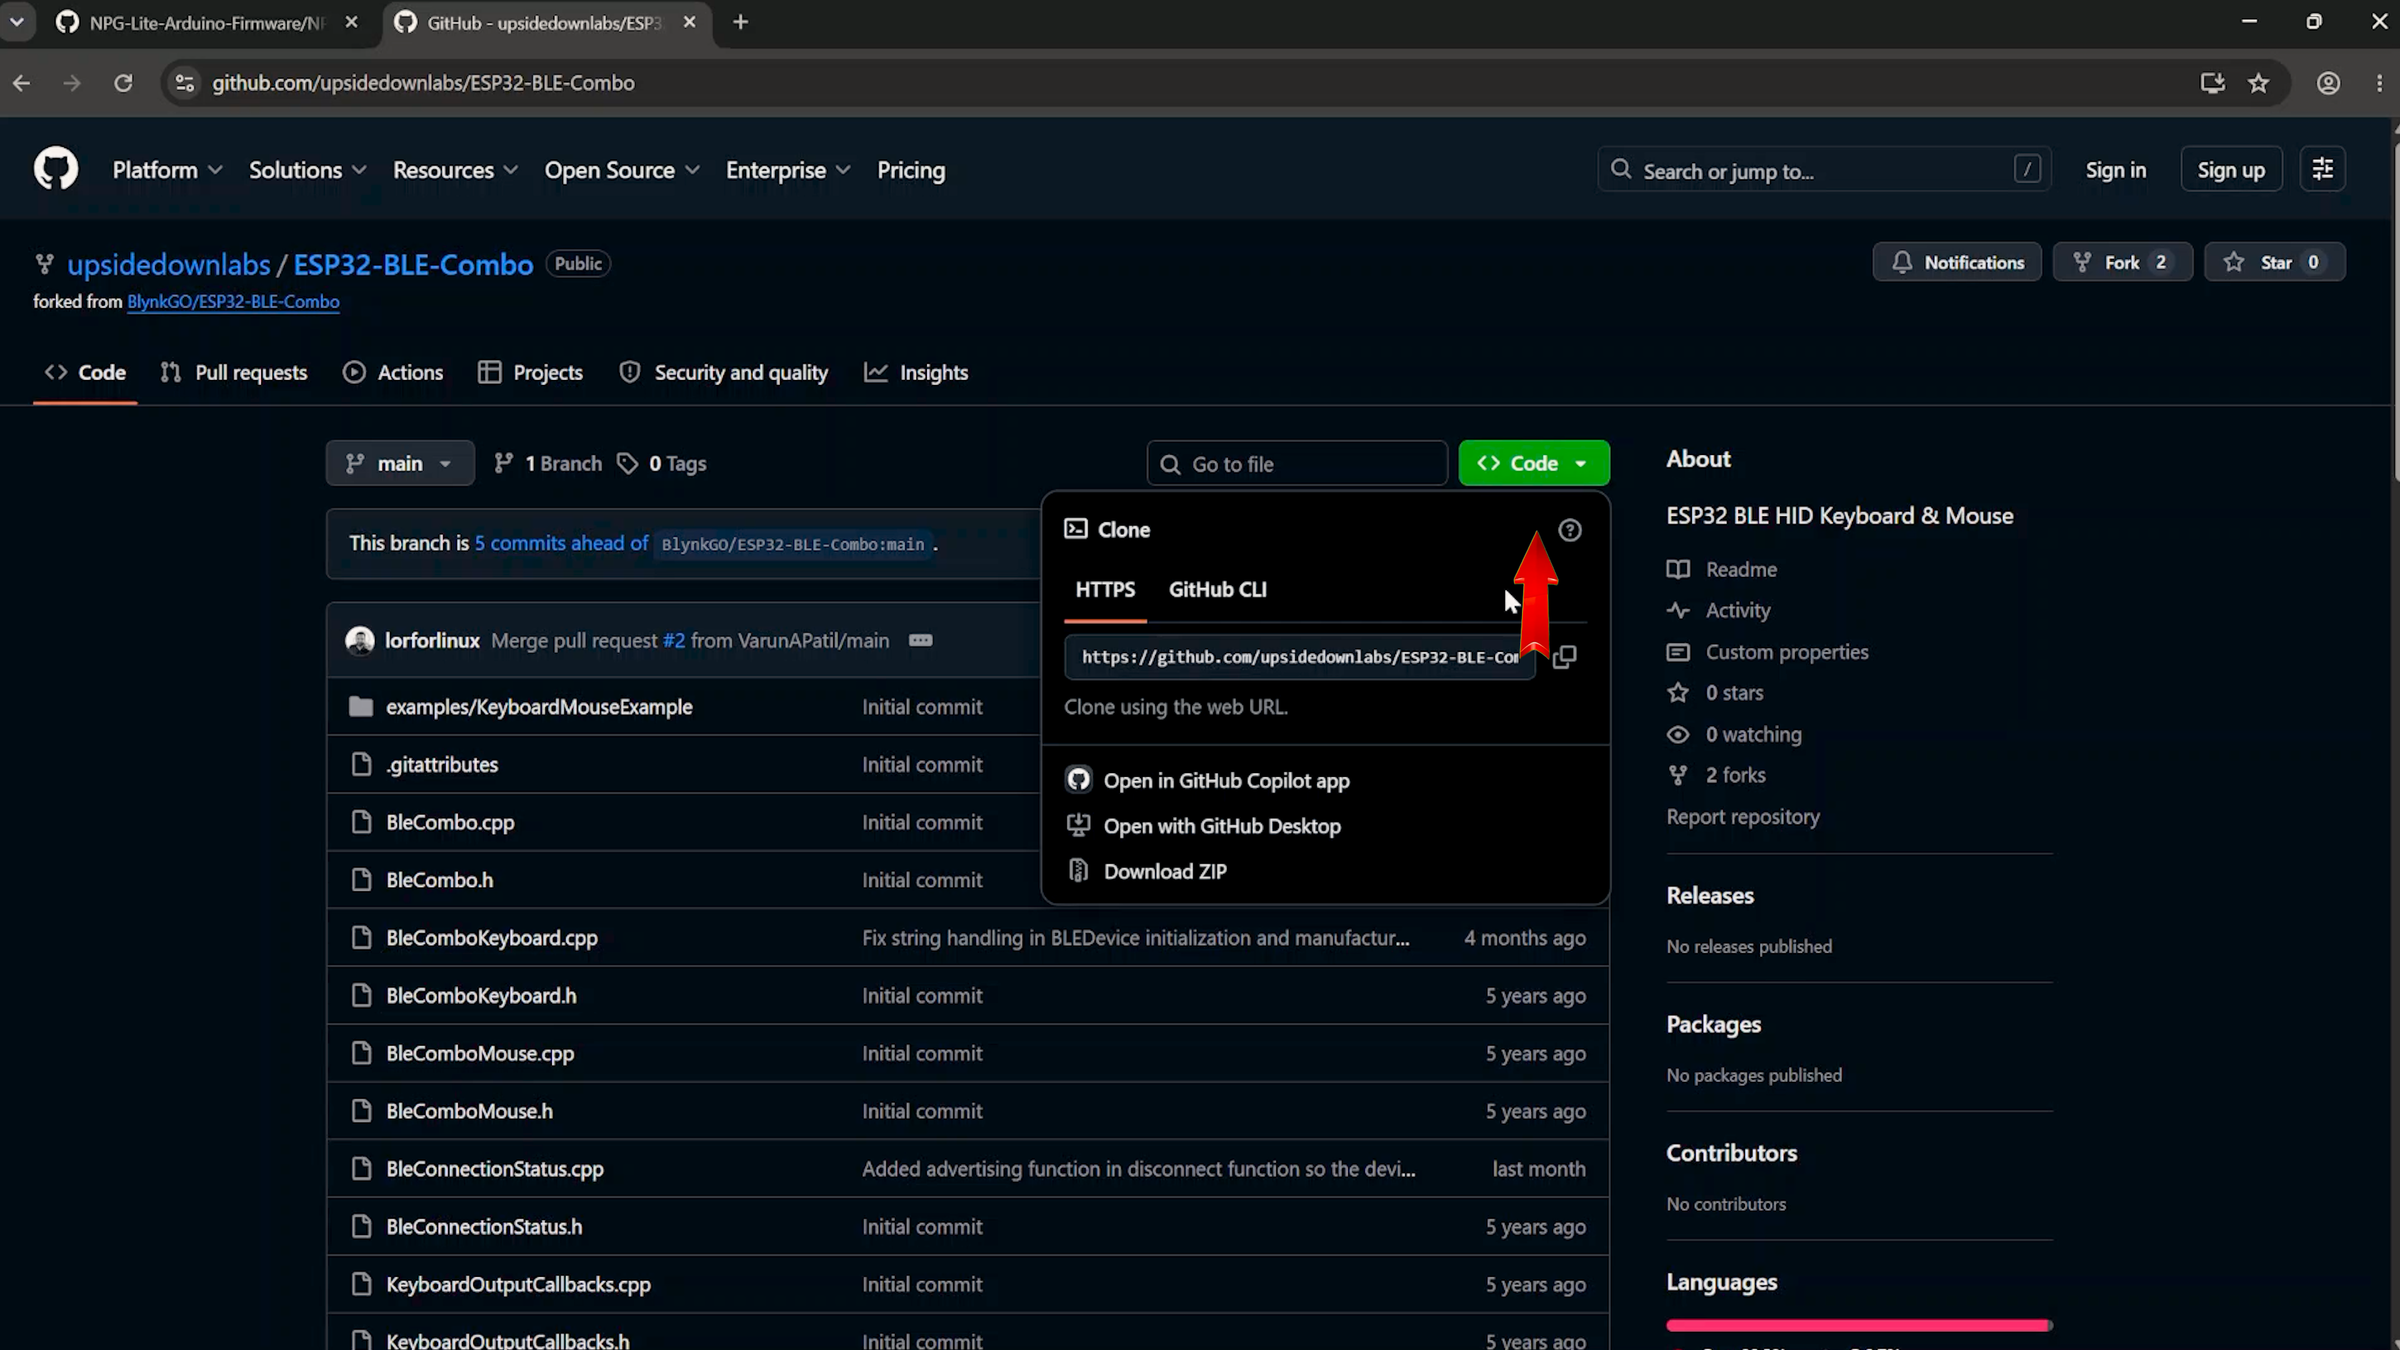The height and width of the screenshot is (1350, 2400).
Task: Click Report repository link
Action: [1742, 817]
